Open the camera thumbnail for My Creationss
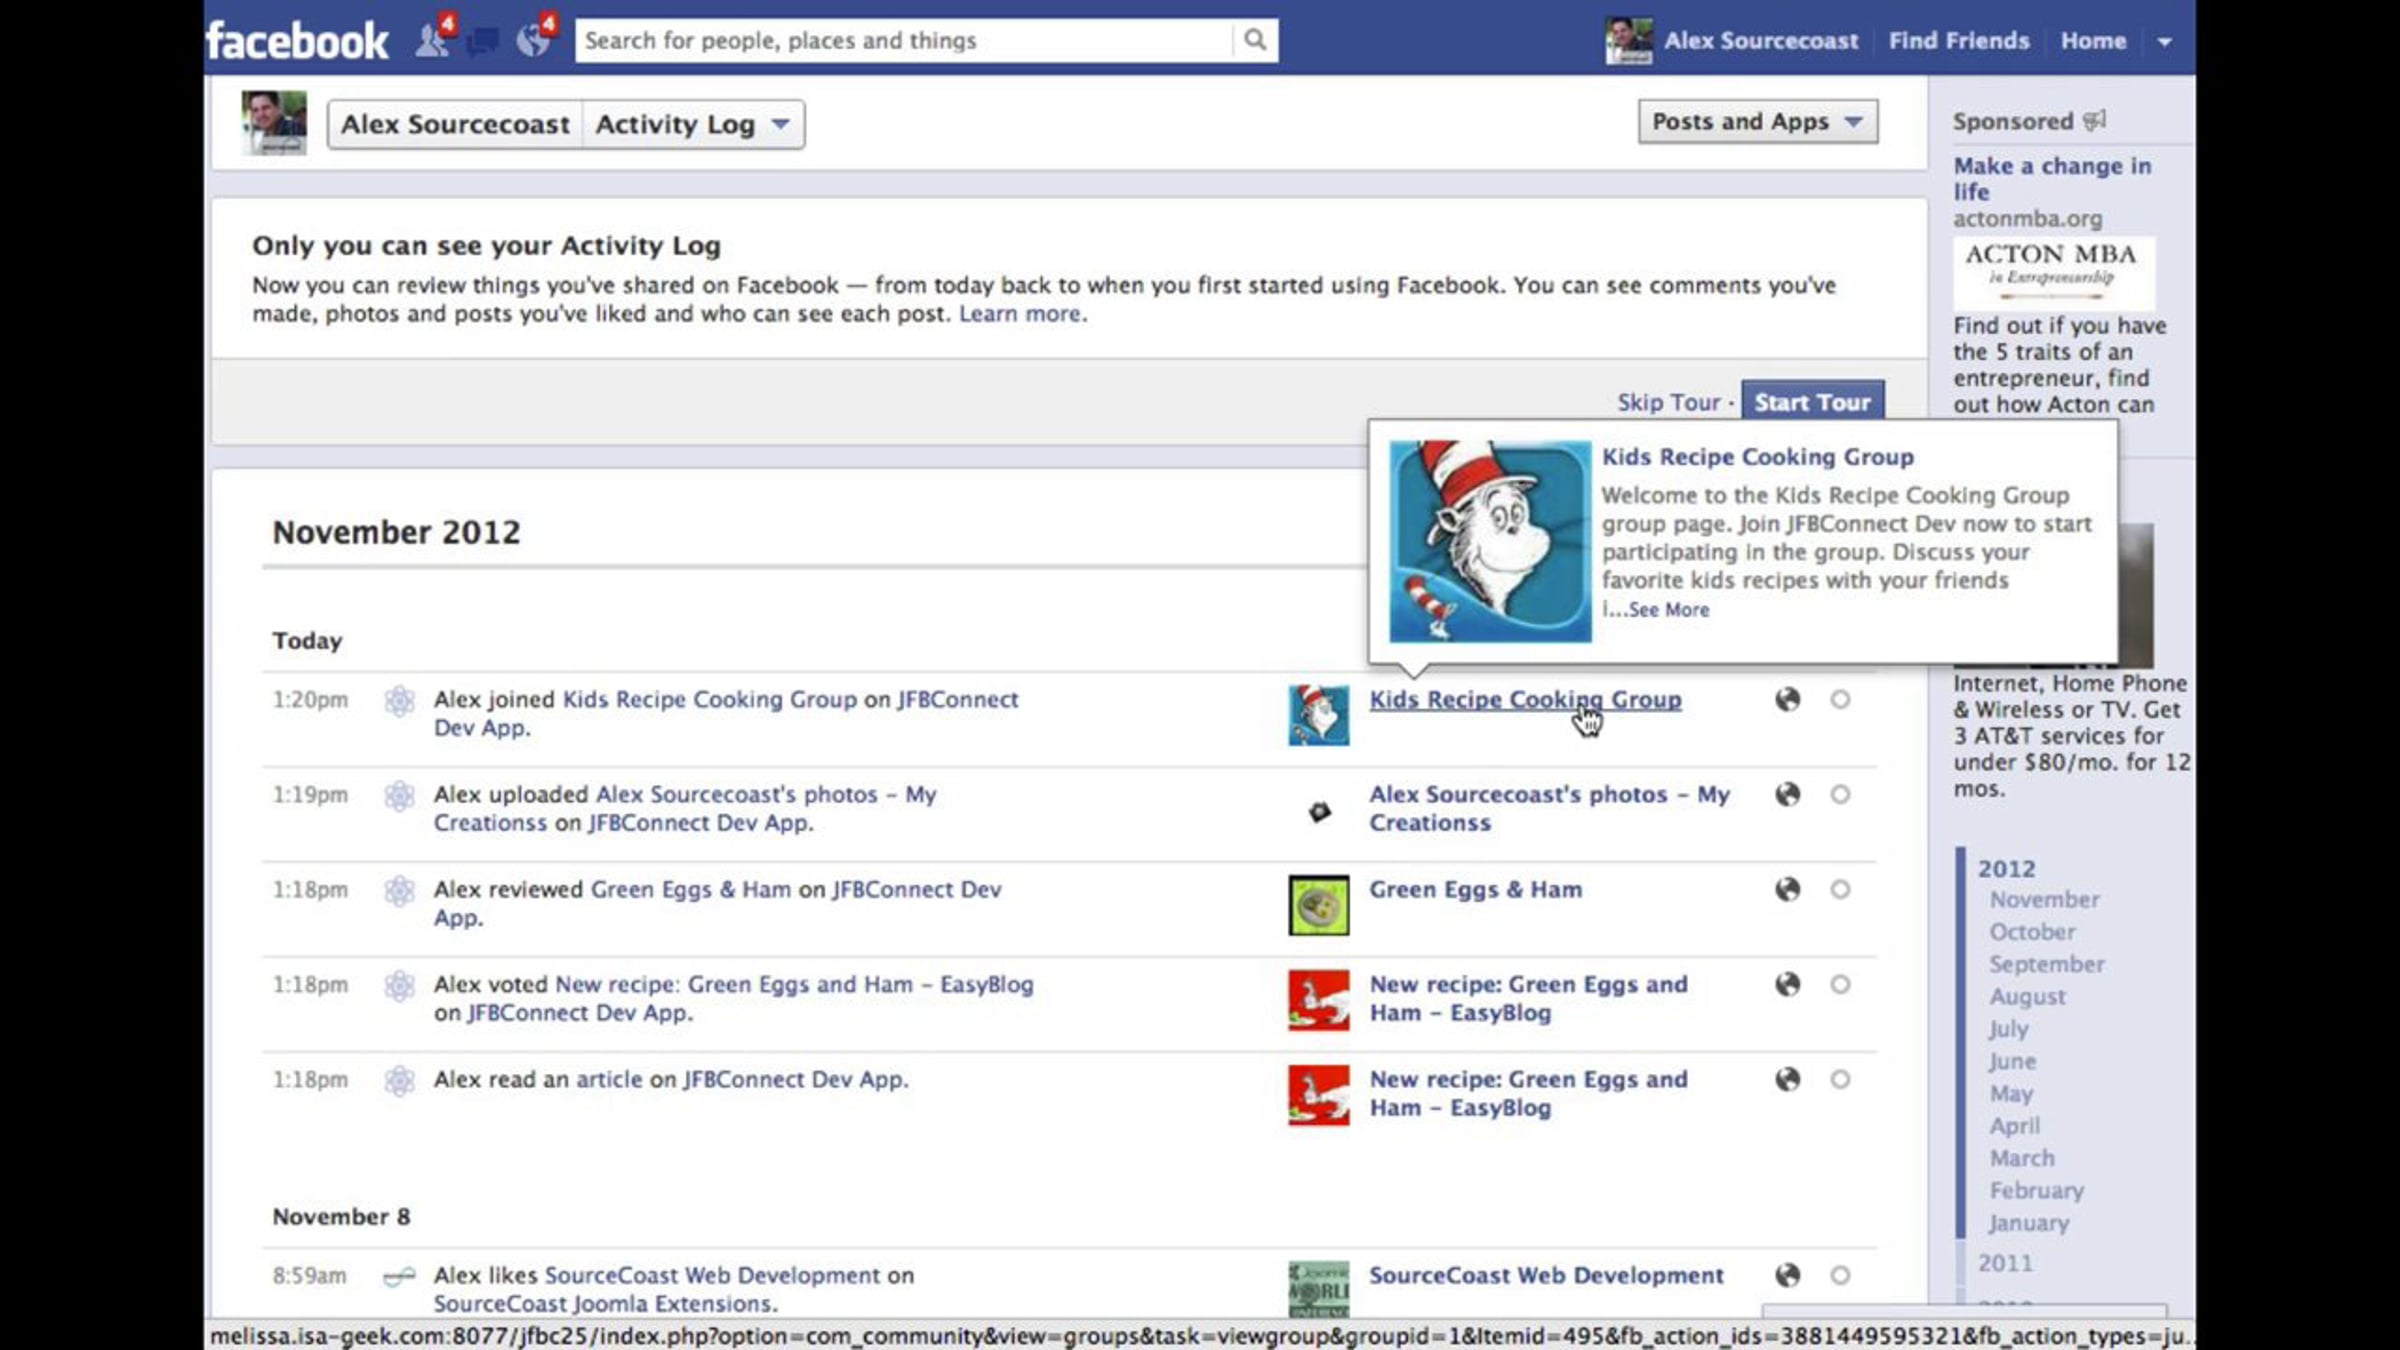The height and width of the screenshot is (1350, 2400). coord(1320,811)
